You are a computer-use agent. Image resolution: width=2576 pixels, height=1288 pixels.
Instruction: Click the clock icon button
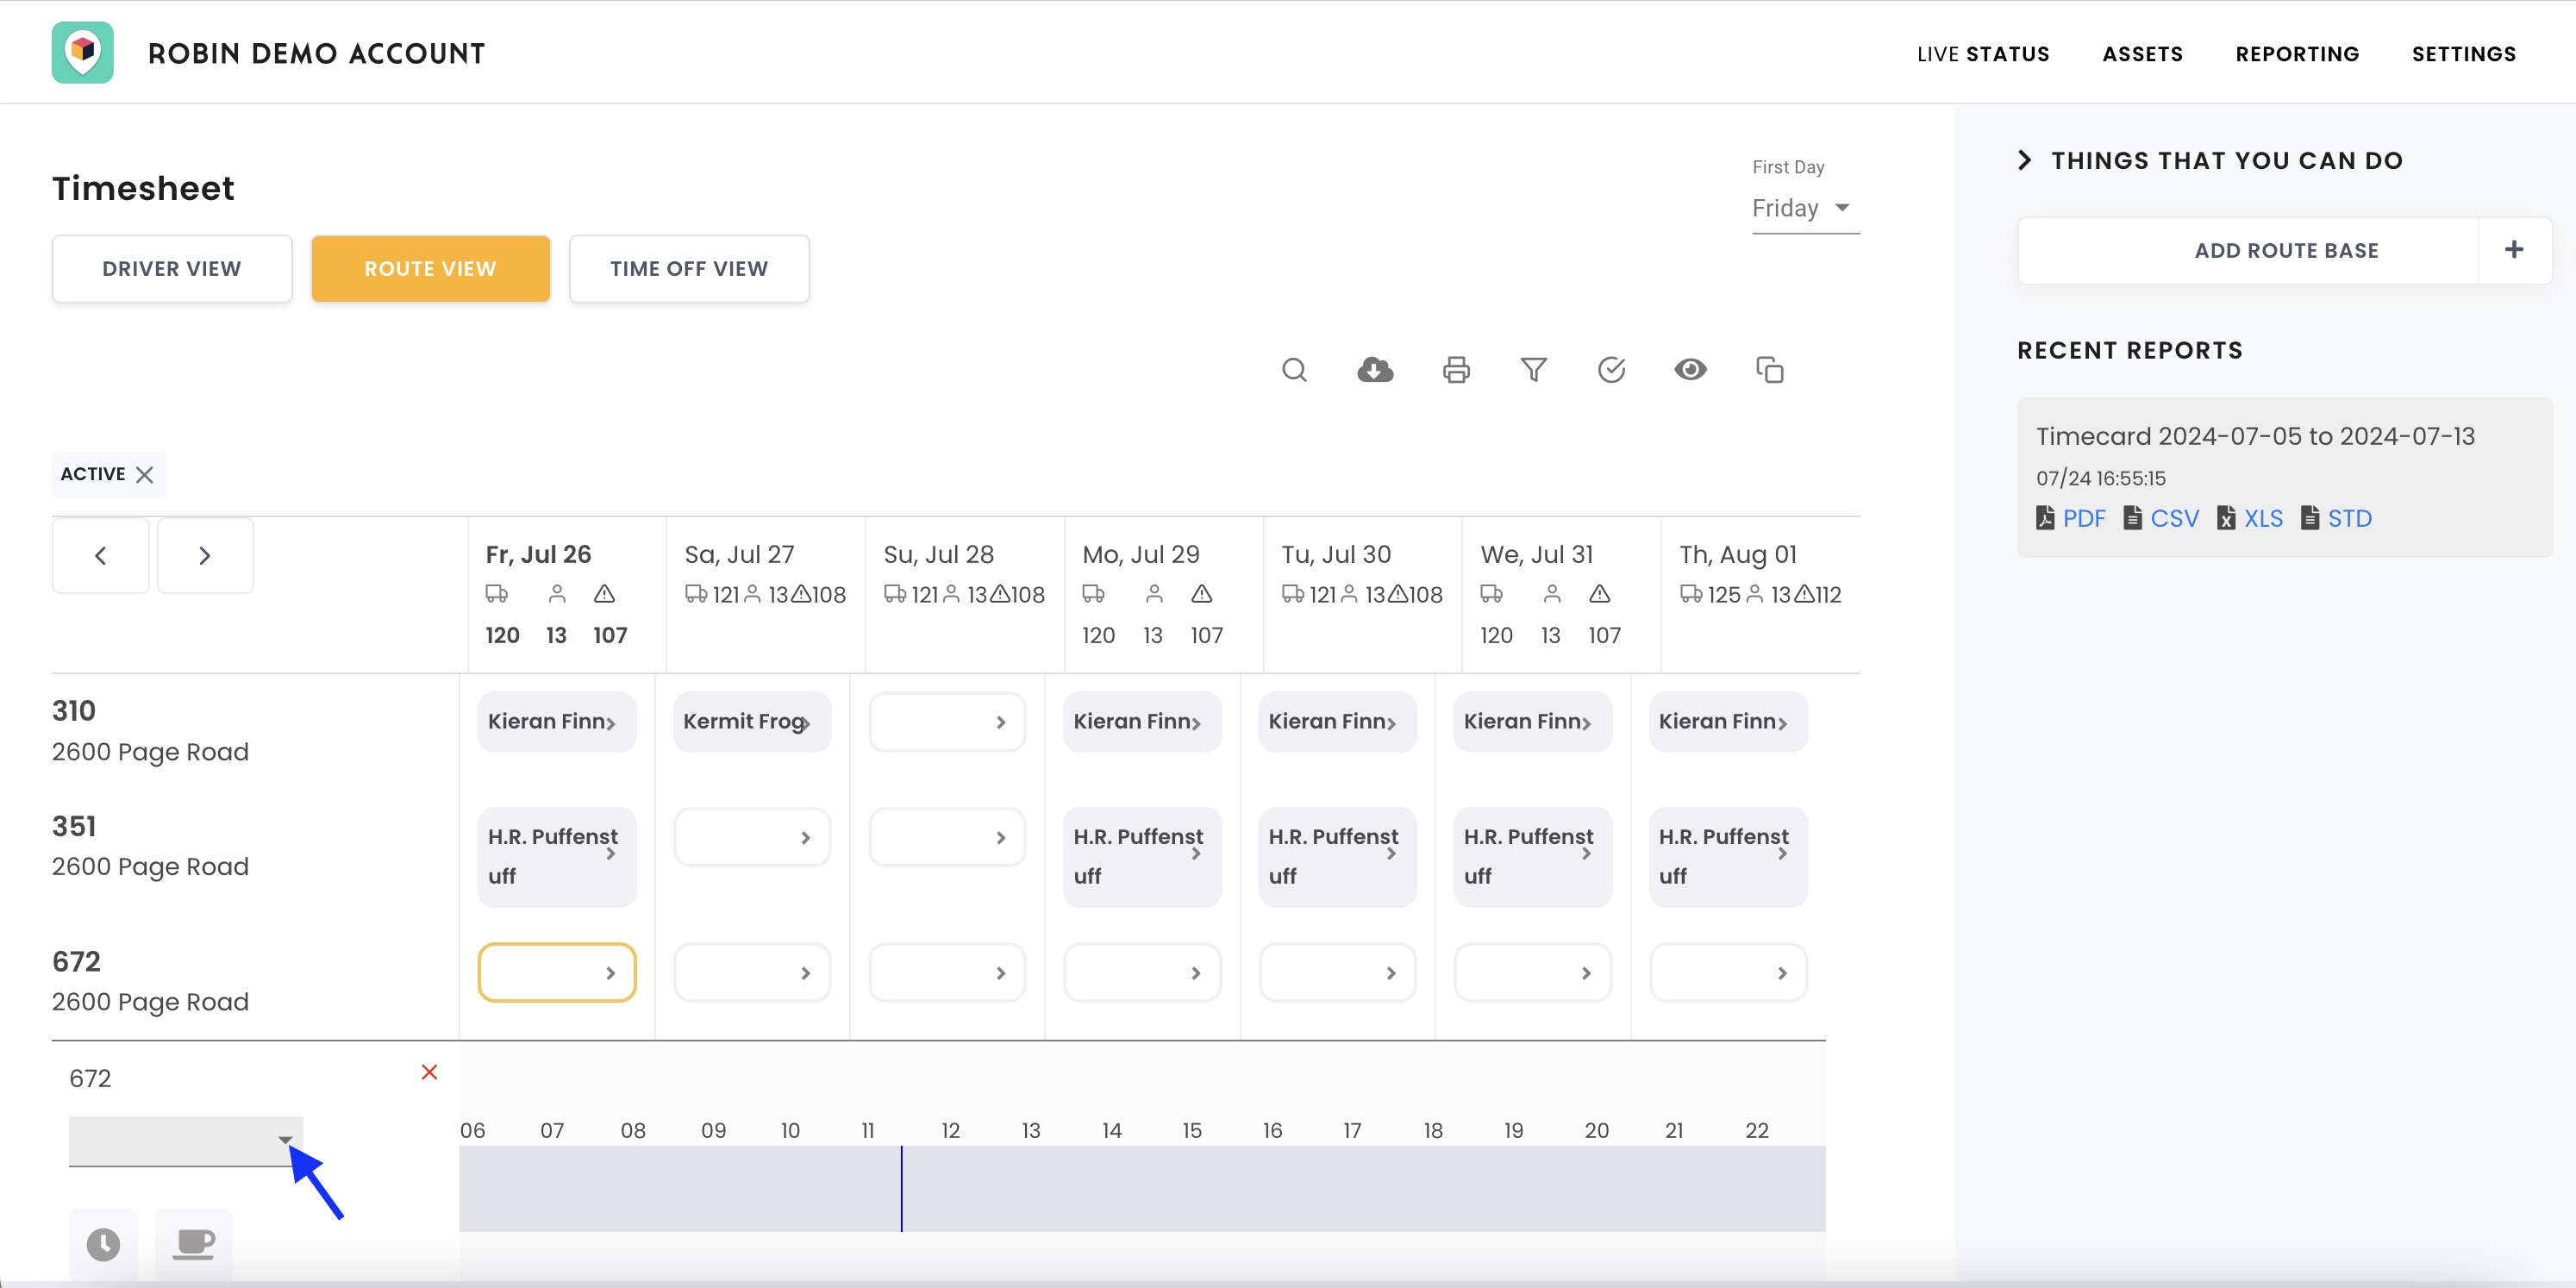click(x=103, y=1244)
